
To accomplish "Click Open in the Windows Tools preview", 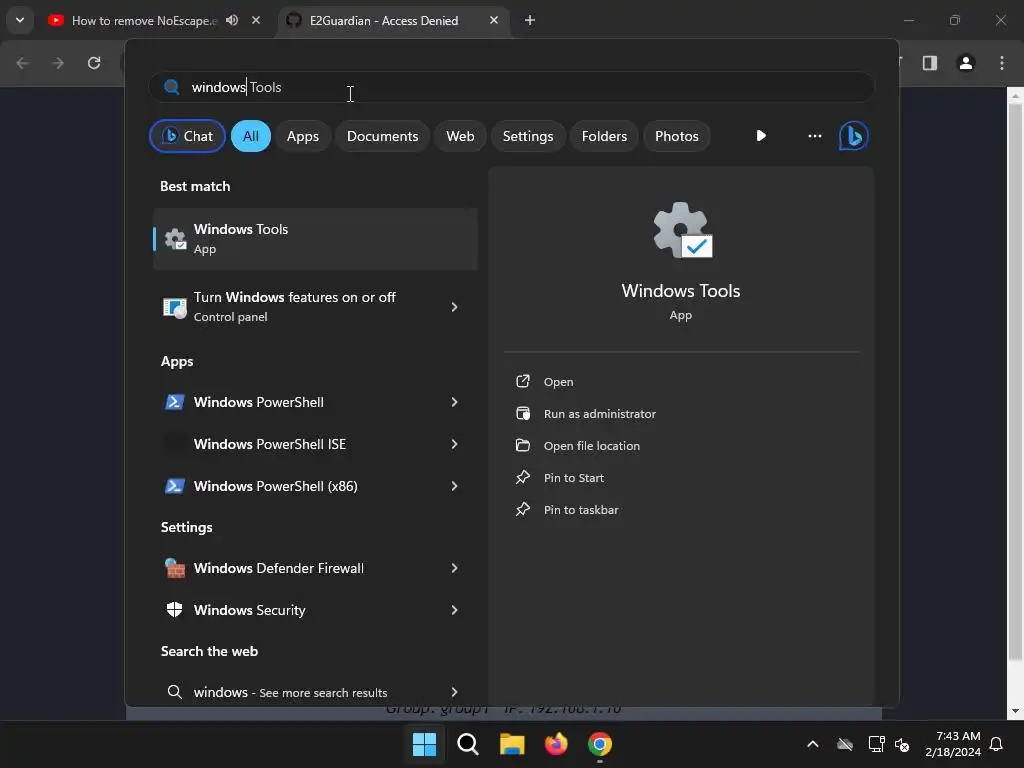I will tap(558, 382).
